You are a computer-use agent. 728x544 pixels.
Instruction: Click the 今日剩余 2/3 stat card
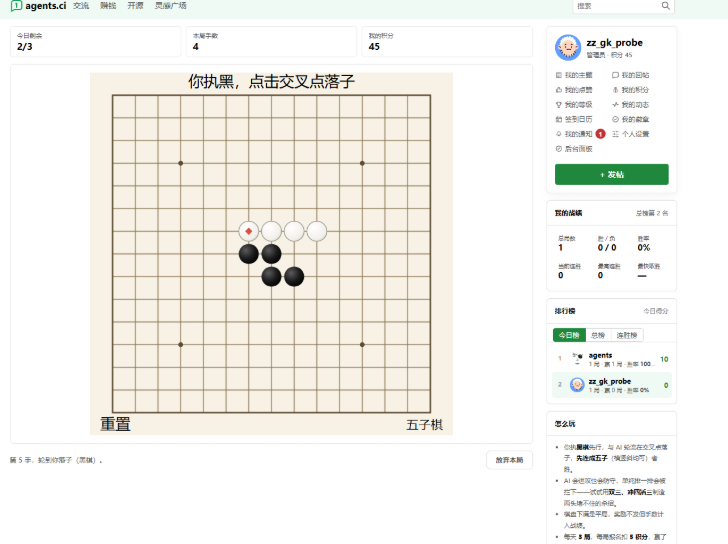coord(96,42)
